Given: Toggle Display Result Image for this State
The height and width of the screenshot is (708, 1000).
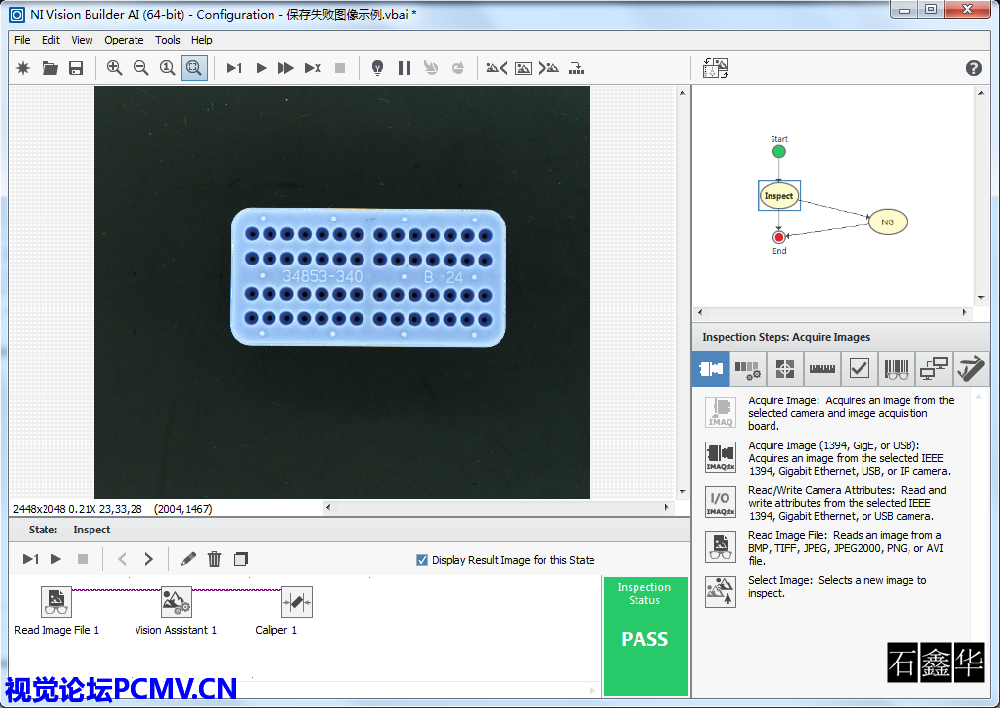Looking at the screenshot, I should 422,560.
